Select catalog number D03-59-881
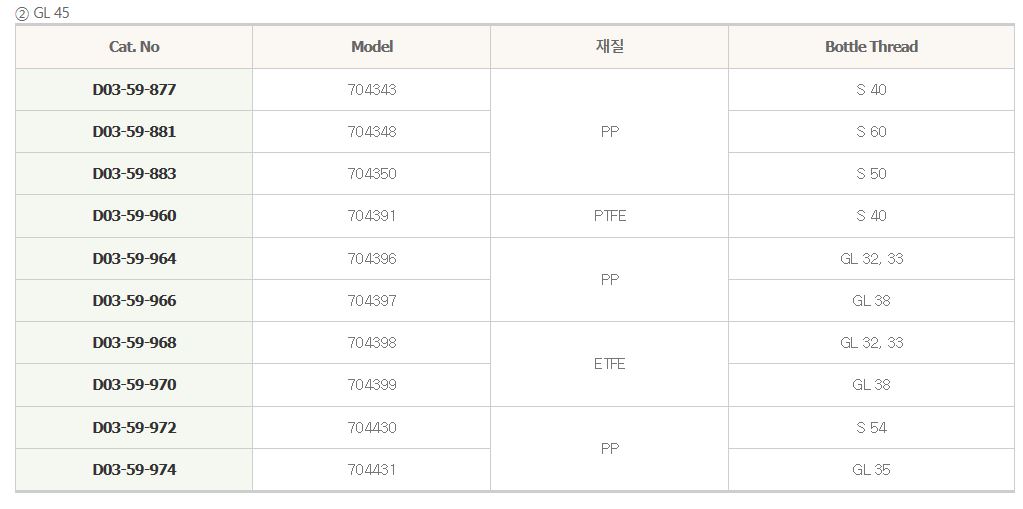This screenshot has width=1023, height=509. (x=134, y=132)
